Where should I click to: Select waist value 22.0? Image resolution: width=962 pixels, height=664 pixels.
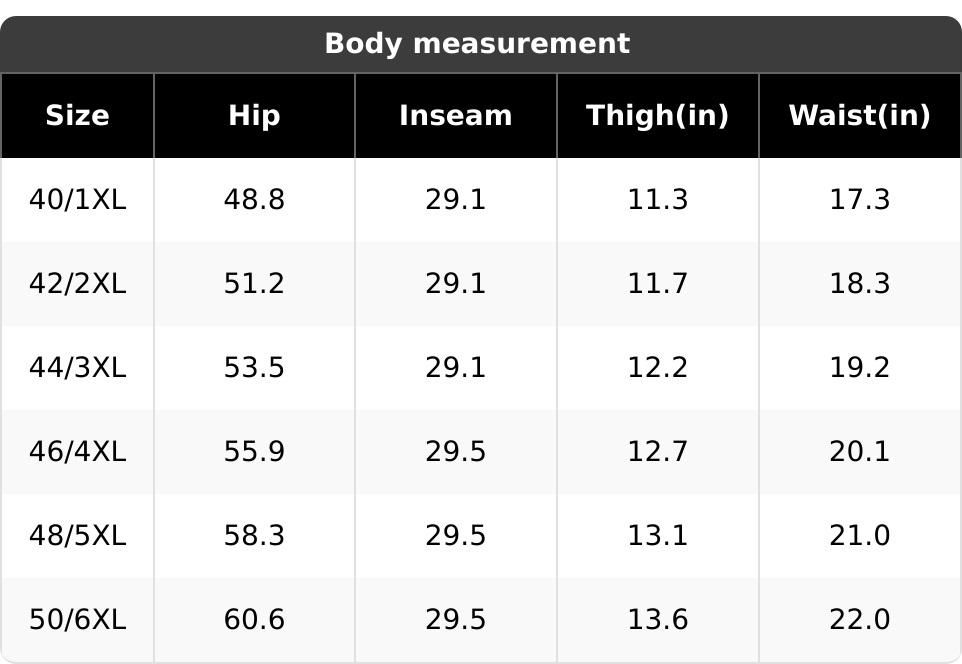pyautogui.click(x=860, y=619)
